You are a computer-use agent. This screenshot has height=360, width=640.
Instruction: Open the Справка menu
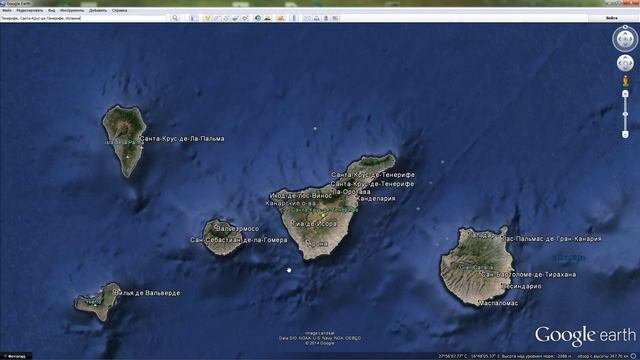(119, 10)
